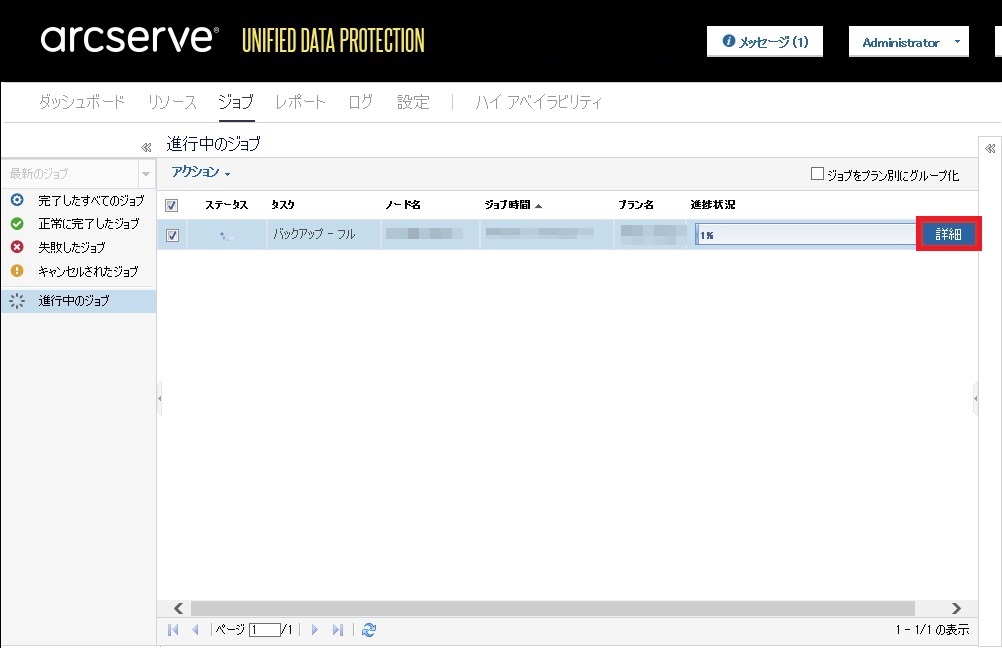Go to previous page arrow

pyautogui.click(x=195, y=630)
